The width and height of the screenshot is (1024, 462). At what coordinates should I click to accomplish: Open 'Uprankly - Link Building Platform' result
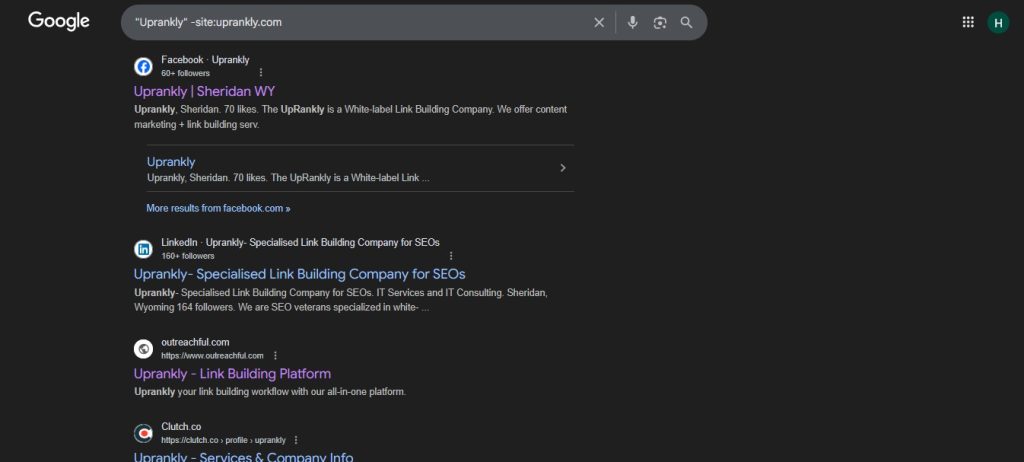tap(232, 374)
